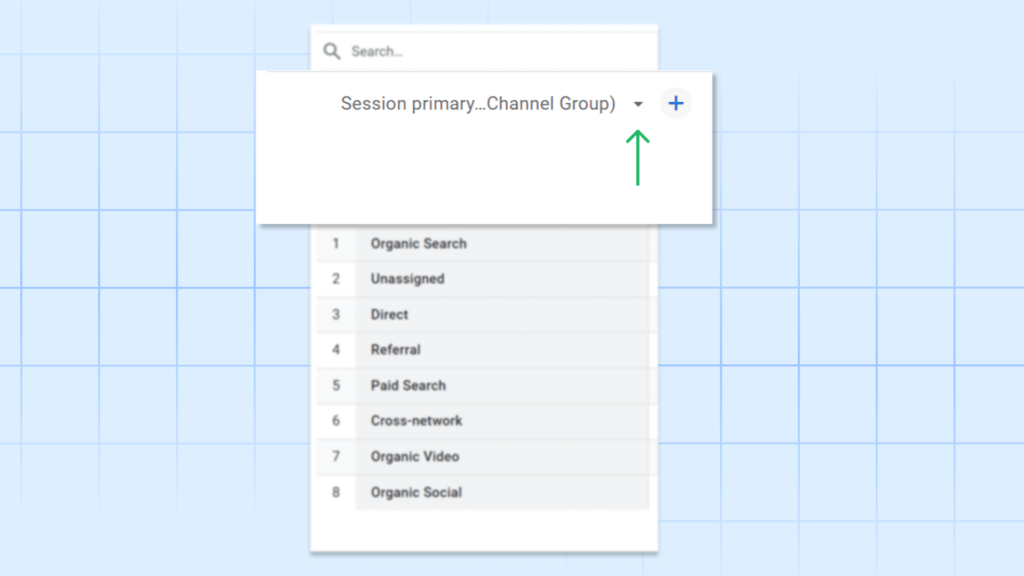Screen dimensions: 1024x576
Task: Select the Referral channel row
Action: [396, 350]
